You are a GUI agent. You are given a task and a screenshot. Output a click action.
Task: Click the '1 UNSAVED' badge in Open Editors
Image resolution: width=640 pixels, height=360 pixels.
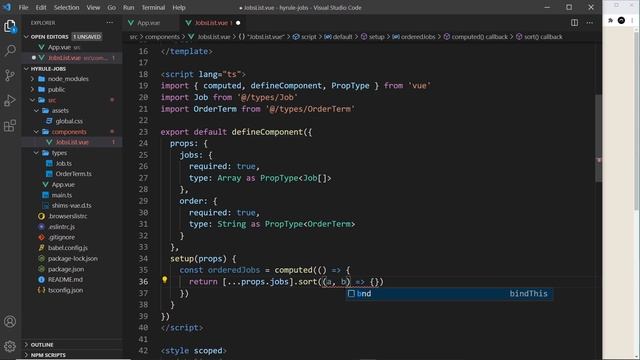[87, 37]
